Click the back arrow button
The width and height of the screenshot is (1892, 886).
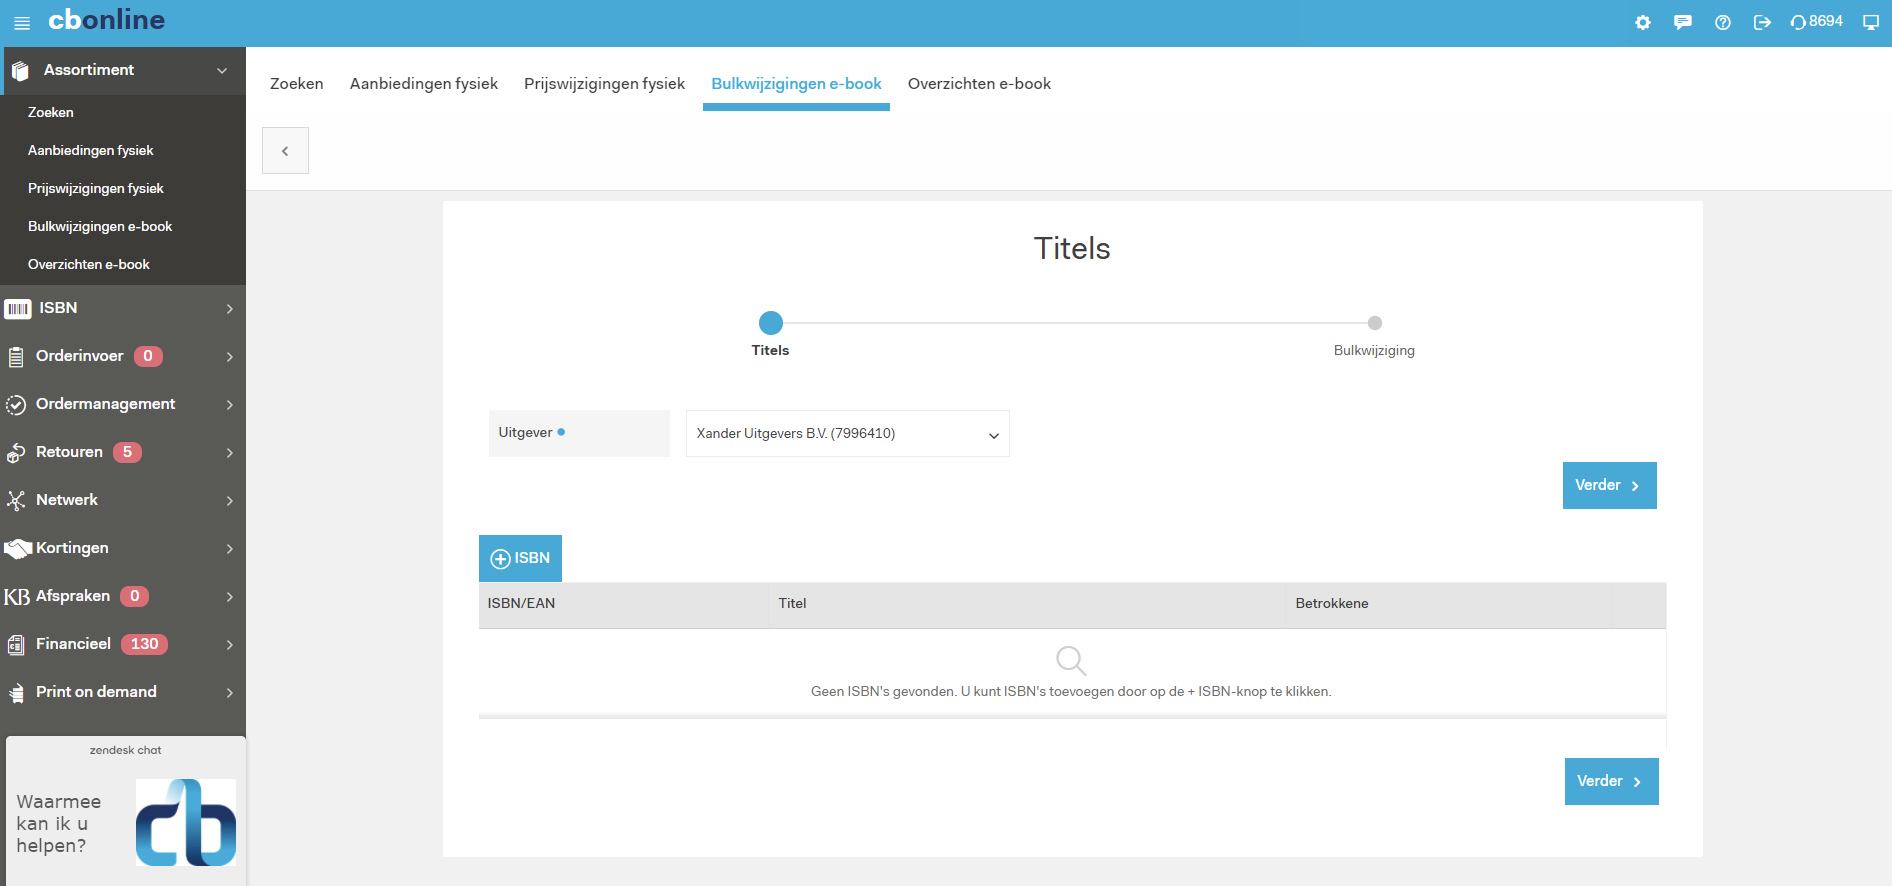click(x=285, y=151)
